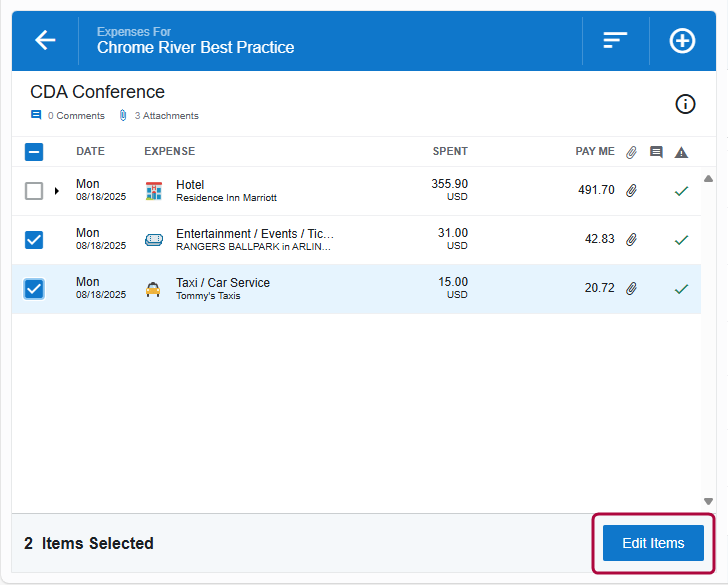Uncheck the Taxi / Car Service checkbox
Screen dimensions: 728x585
point(34,289)
